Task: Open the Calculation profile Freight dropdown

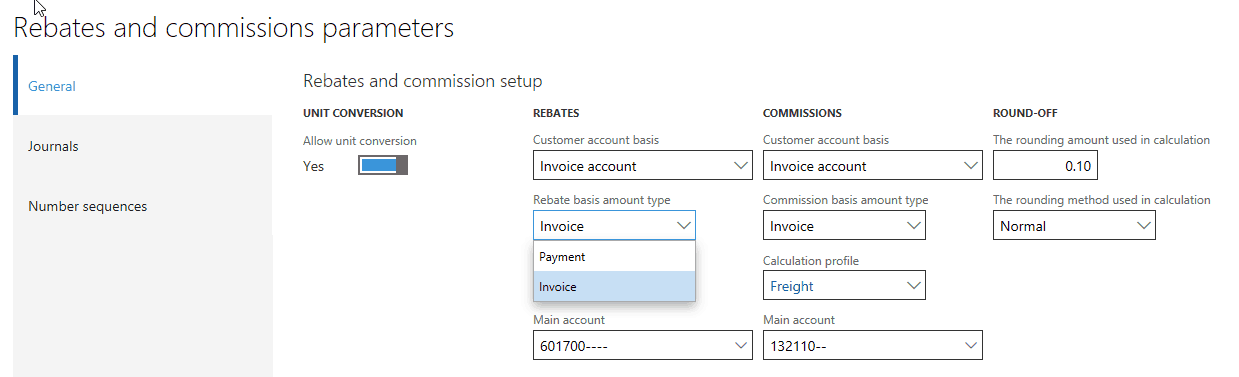Action: point(914,286)
